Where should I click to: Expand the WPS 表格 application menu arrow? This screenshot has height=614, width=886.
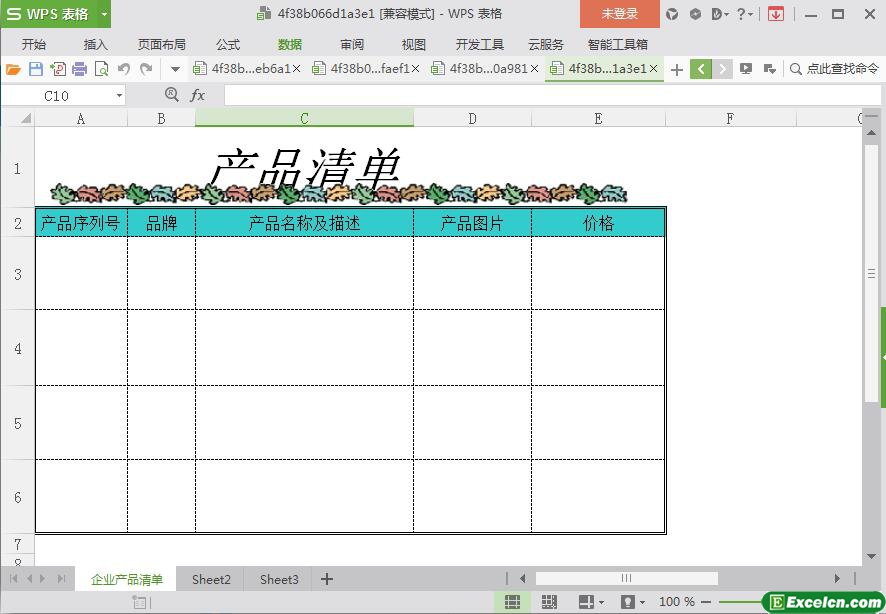point(104,14)
